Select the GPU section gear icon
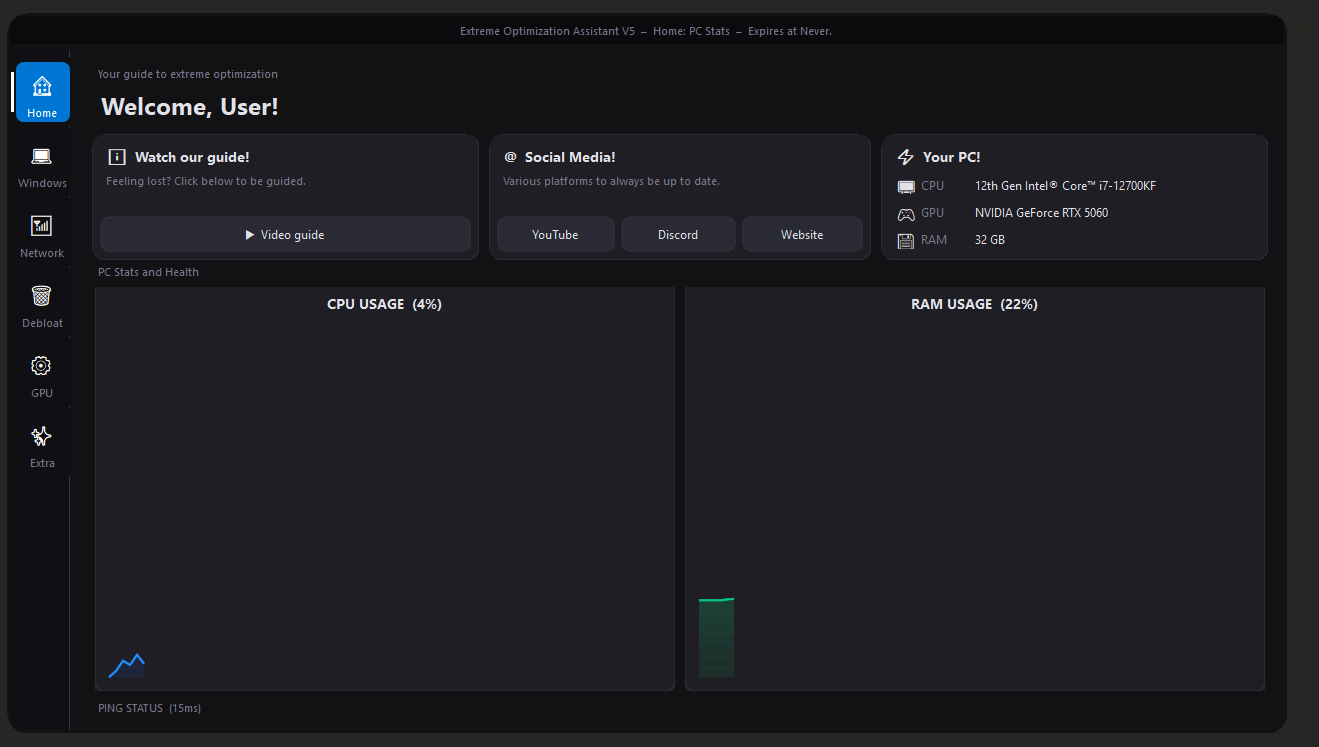Image resolution: width=1319 pixels, height=747 pixels. pos(41,366)
